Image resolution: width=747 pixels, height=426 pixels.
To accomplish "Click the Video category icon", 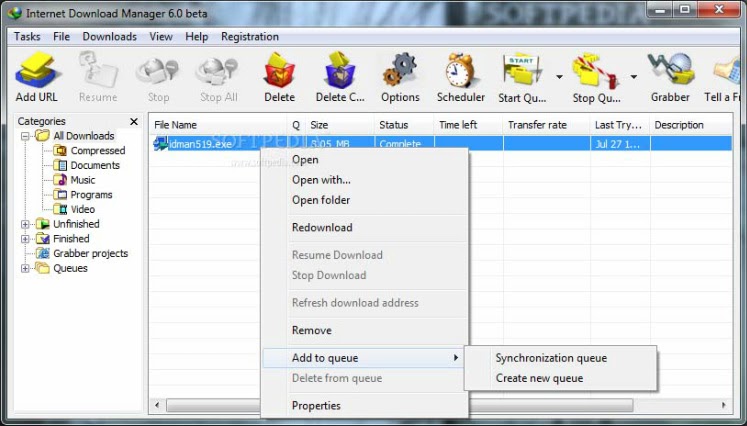I will pyautogui.click(x=60, y=209).
